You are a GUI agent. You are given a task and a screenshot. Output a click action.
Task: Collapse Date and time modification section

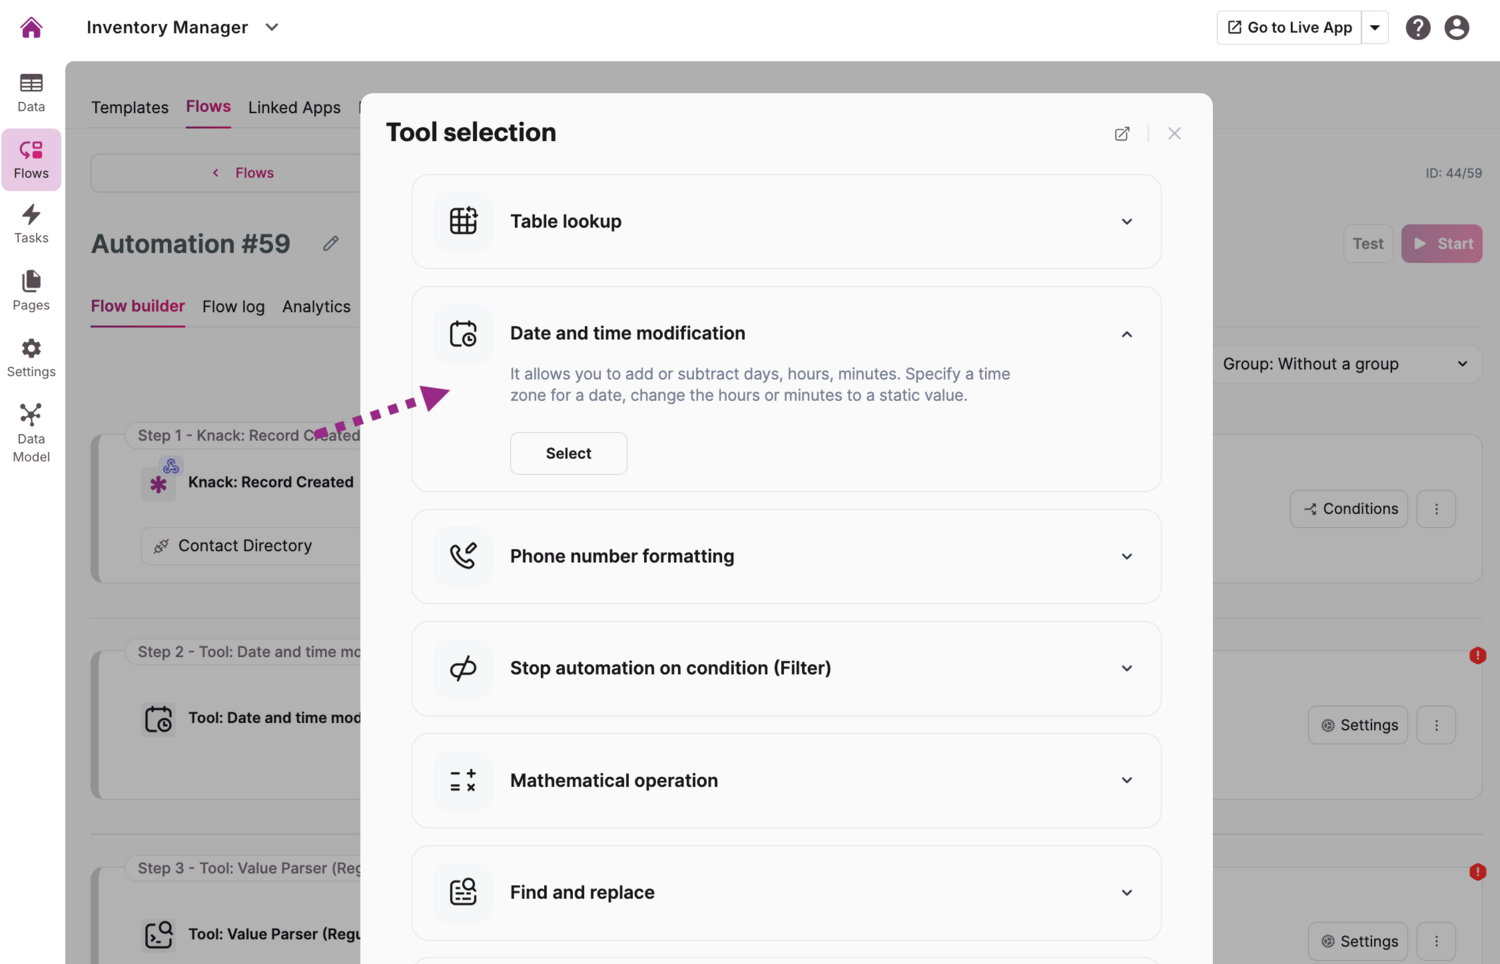click(1126, 334)
